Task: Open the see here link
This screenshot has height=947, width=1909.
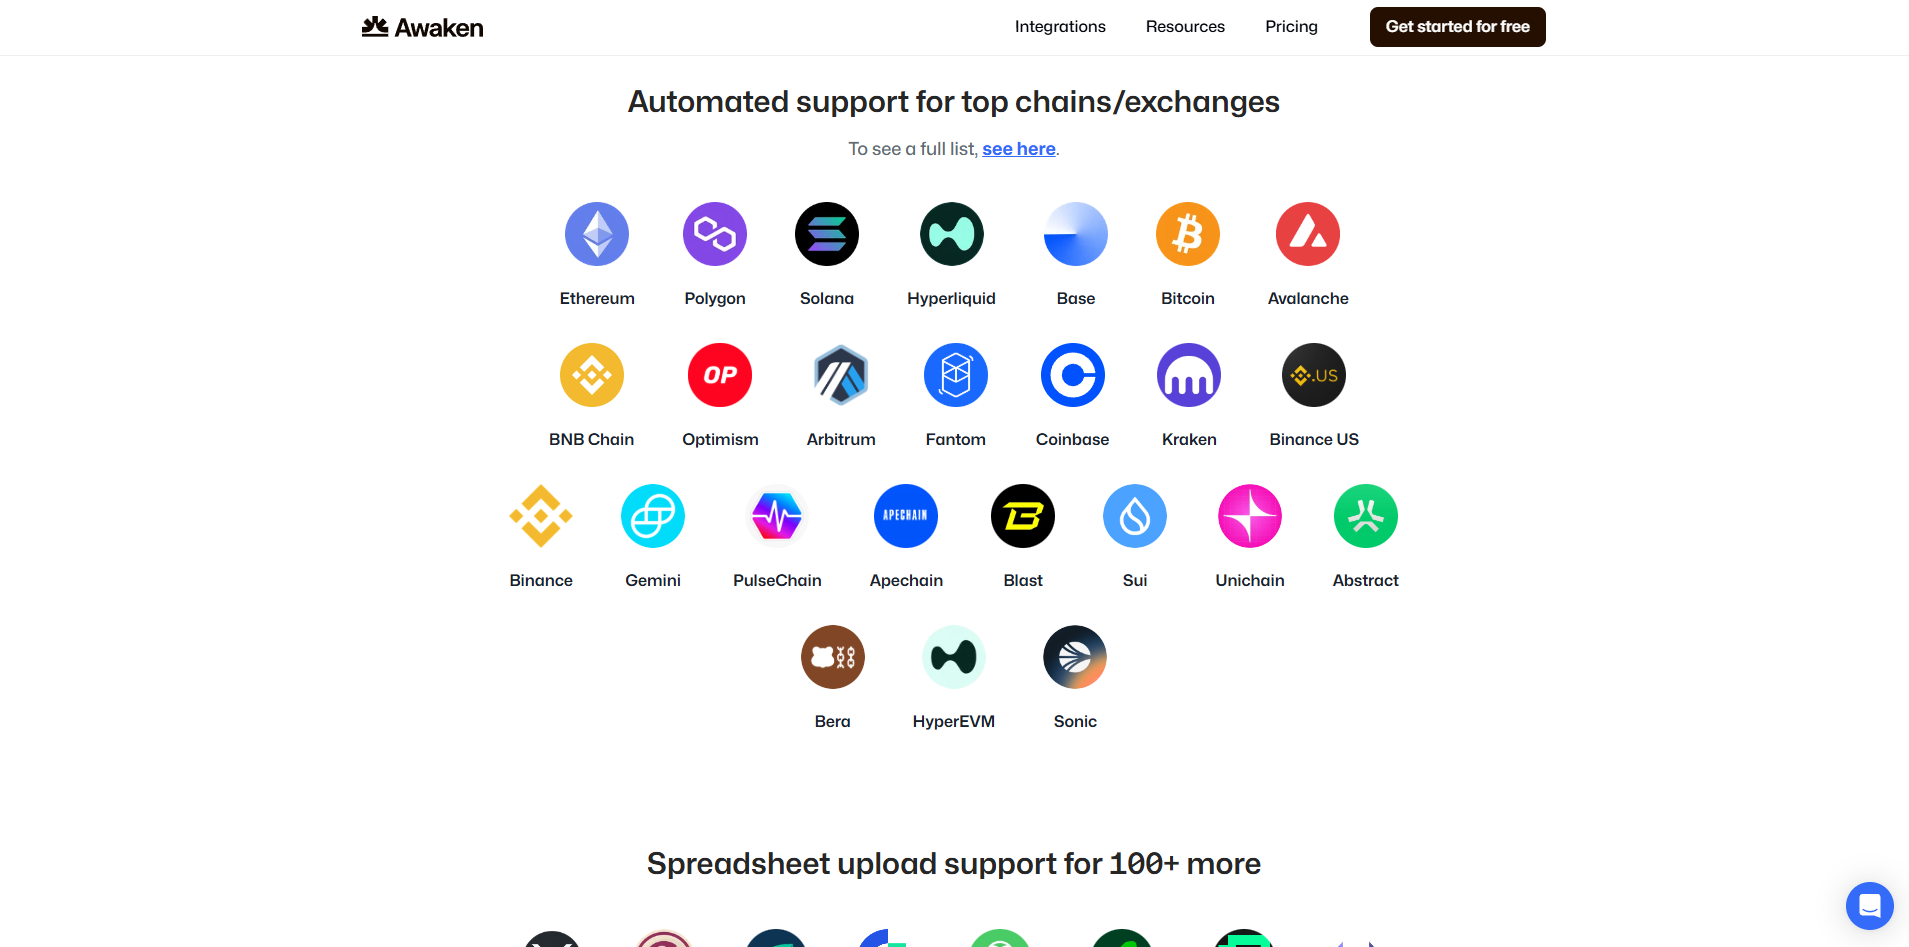Action: click(x=1018, y=148)
